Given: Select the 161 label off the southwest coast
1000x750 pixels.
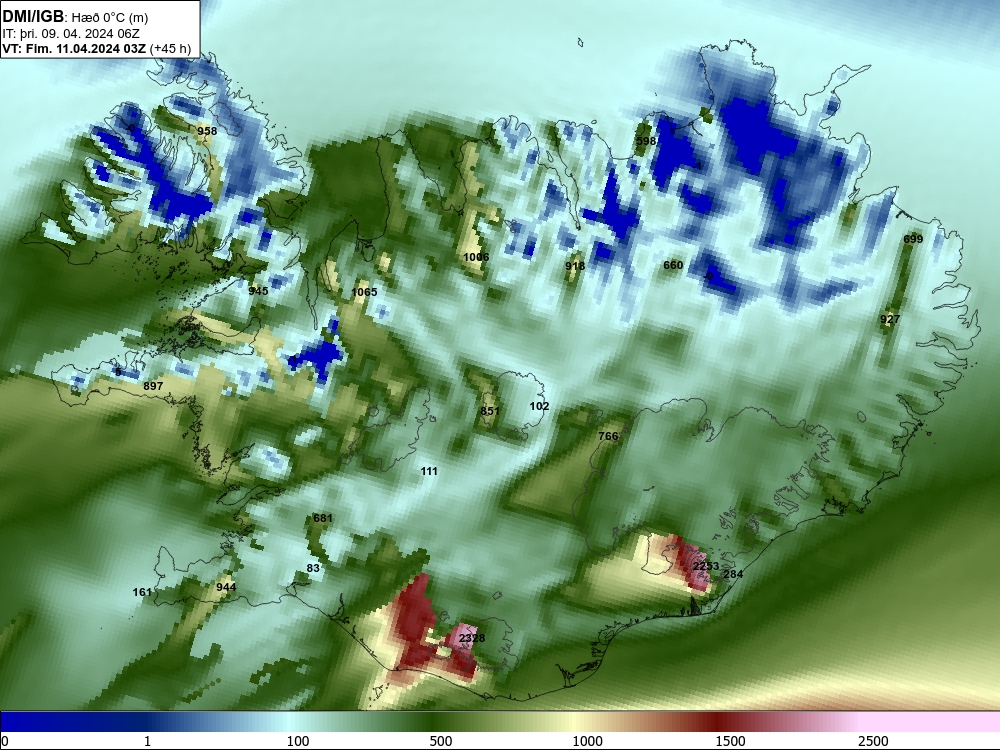Looking at the screenshot, I should 142,592.
